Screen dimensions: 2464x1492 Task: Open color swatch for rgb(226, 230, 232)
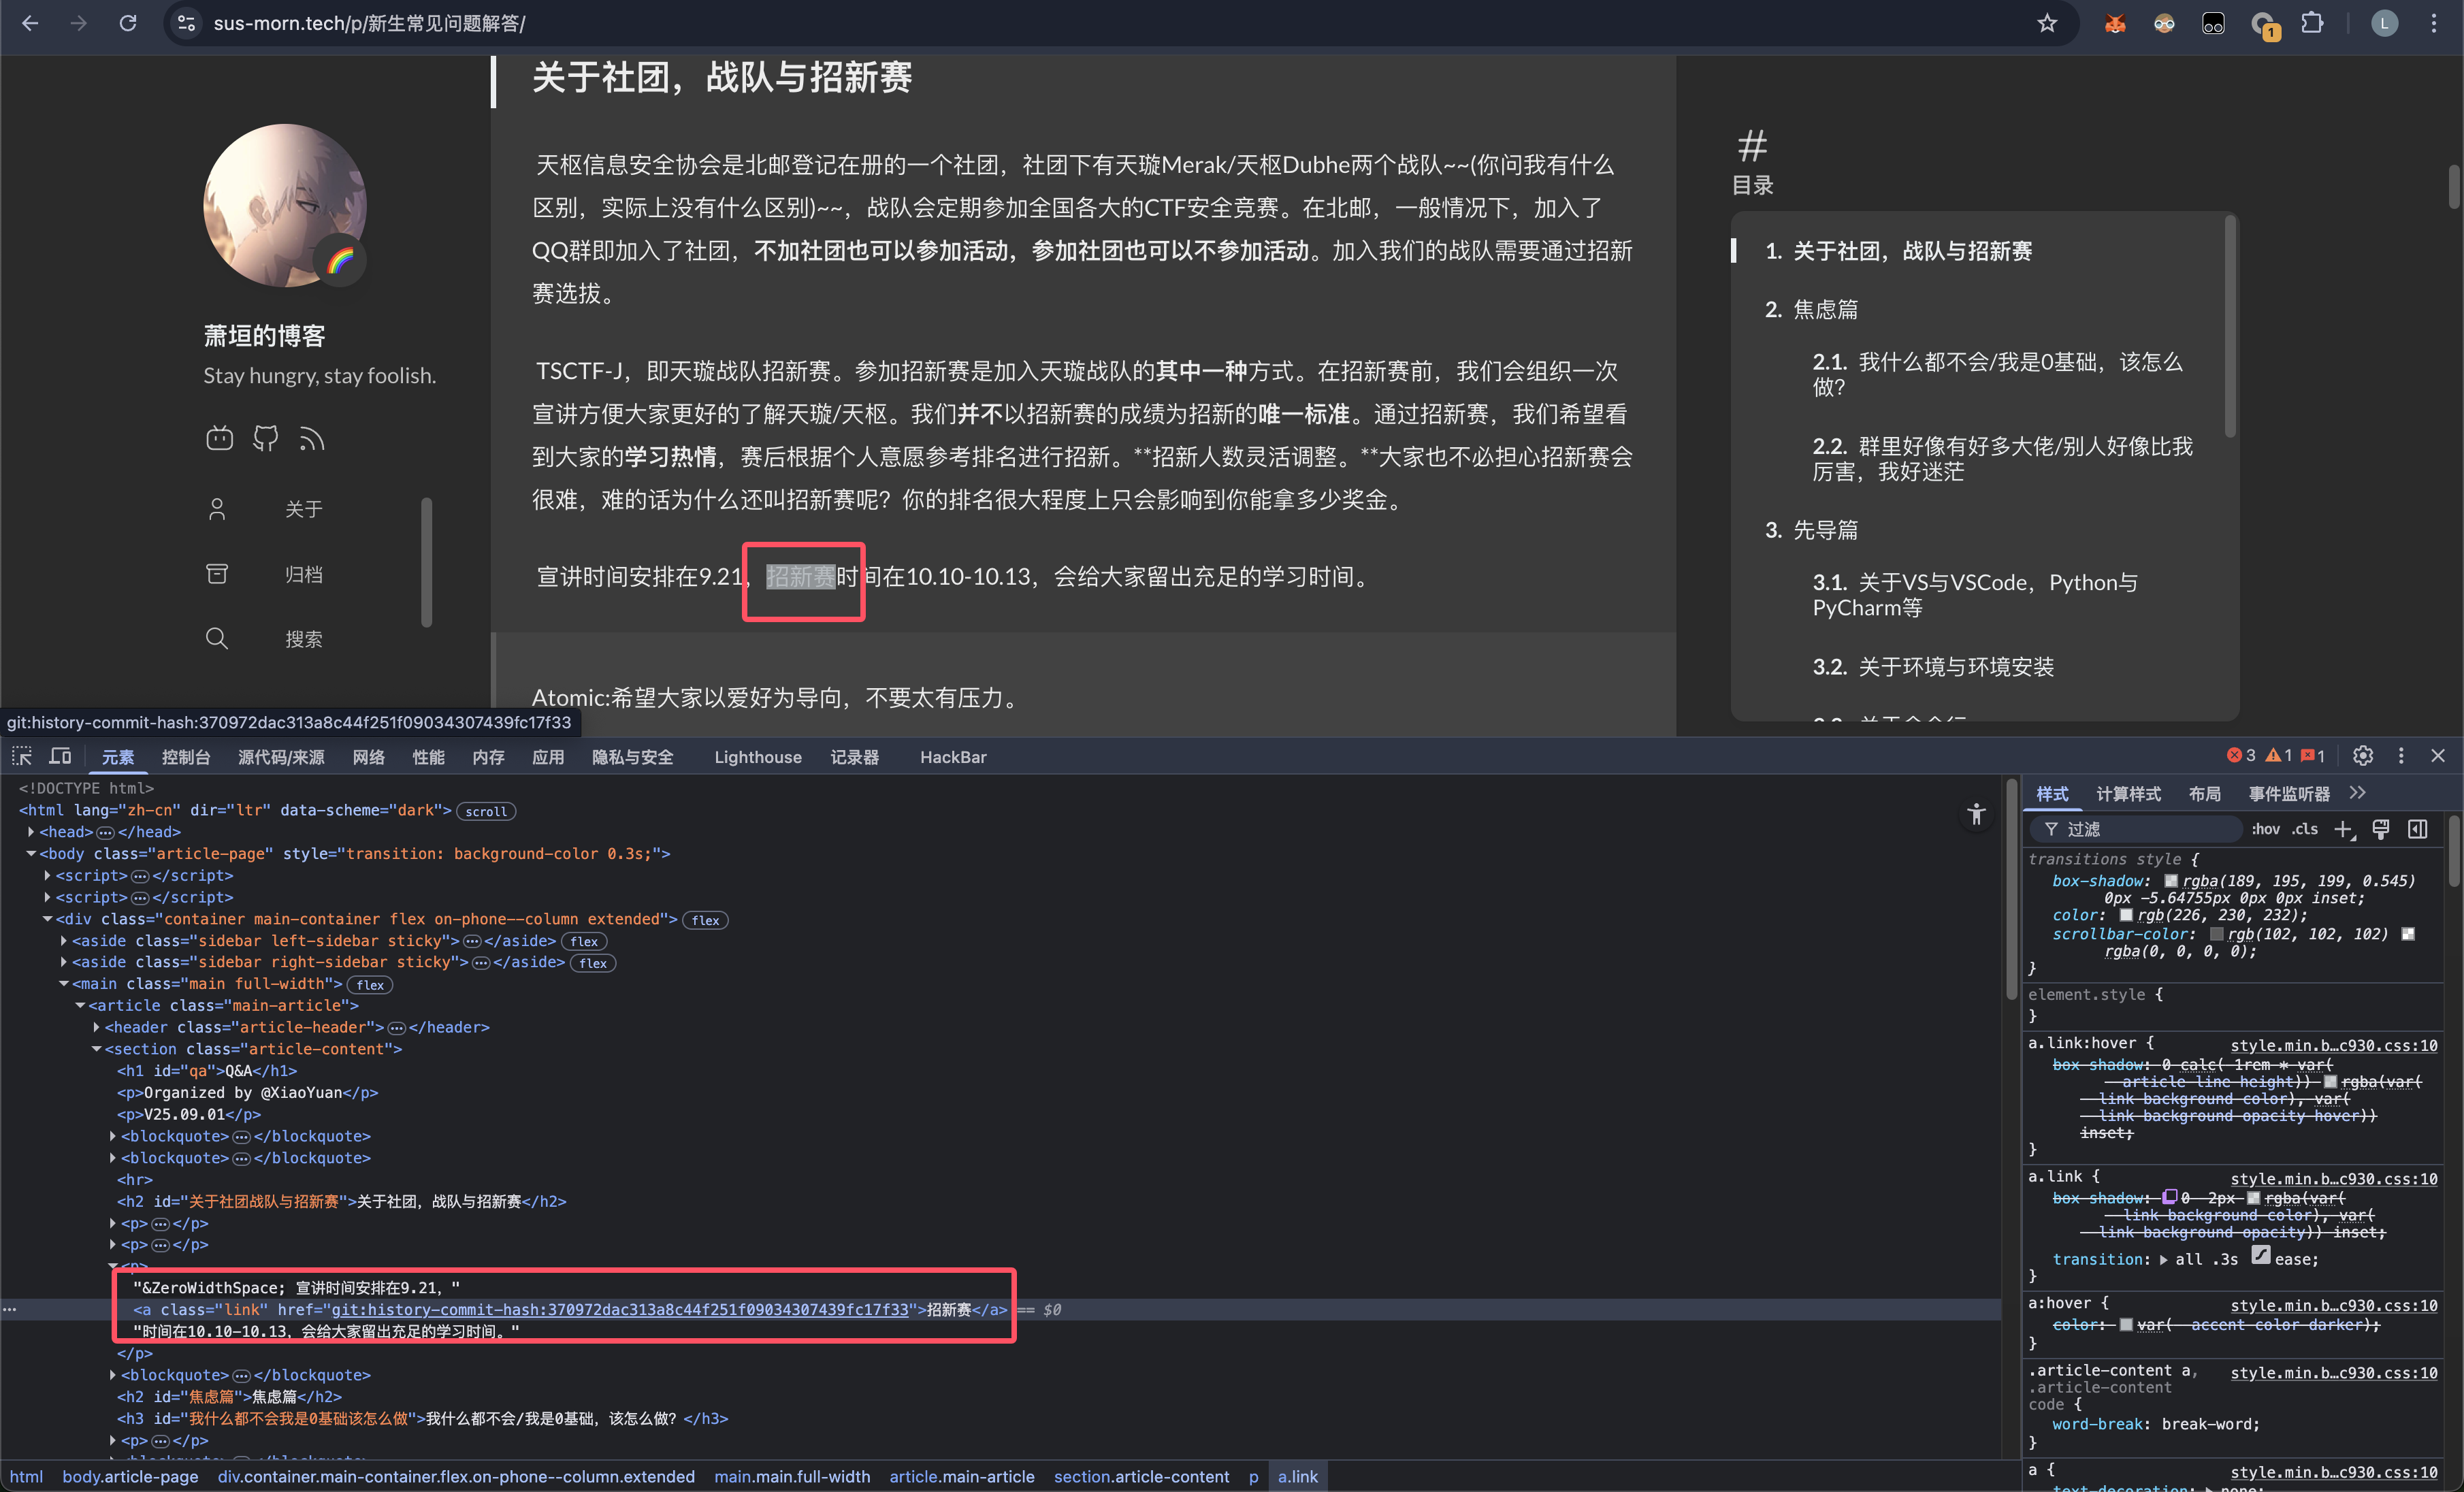click(x=2126, y=915)
